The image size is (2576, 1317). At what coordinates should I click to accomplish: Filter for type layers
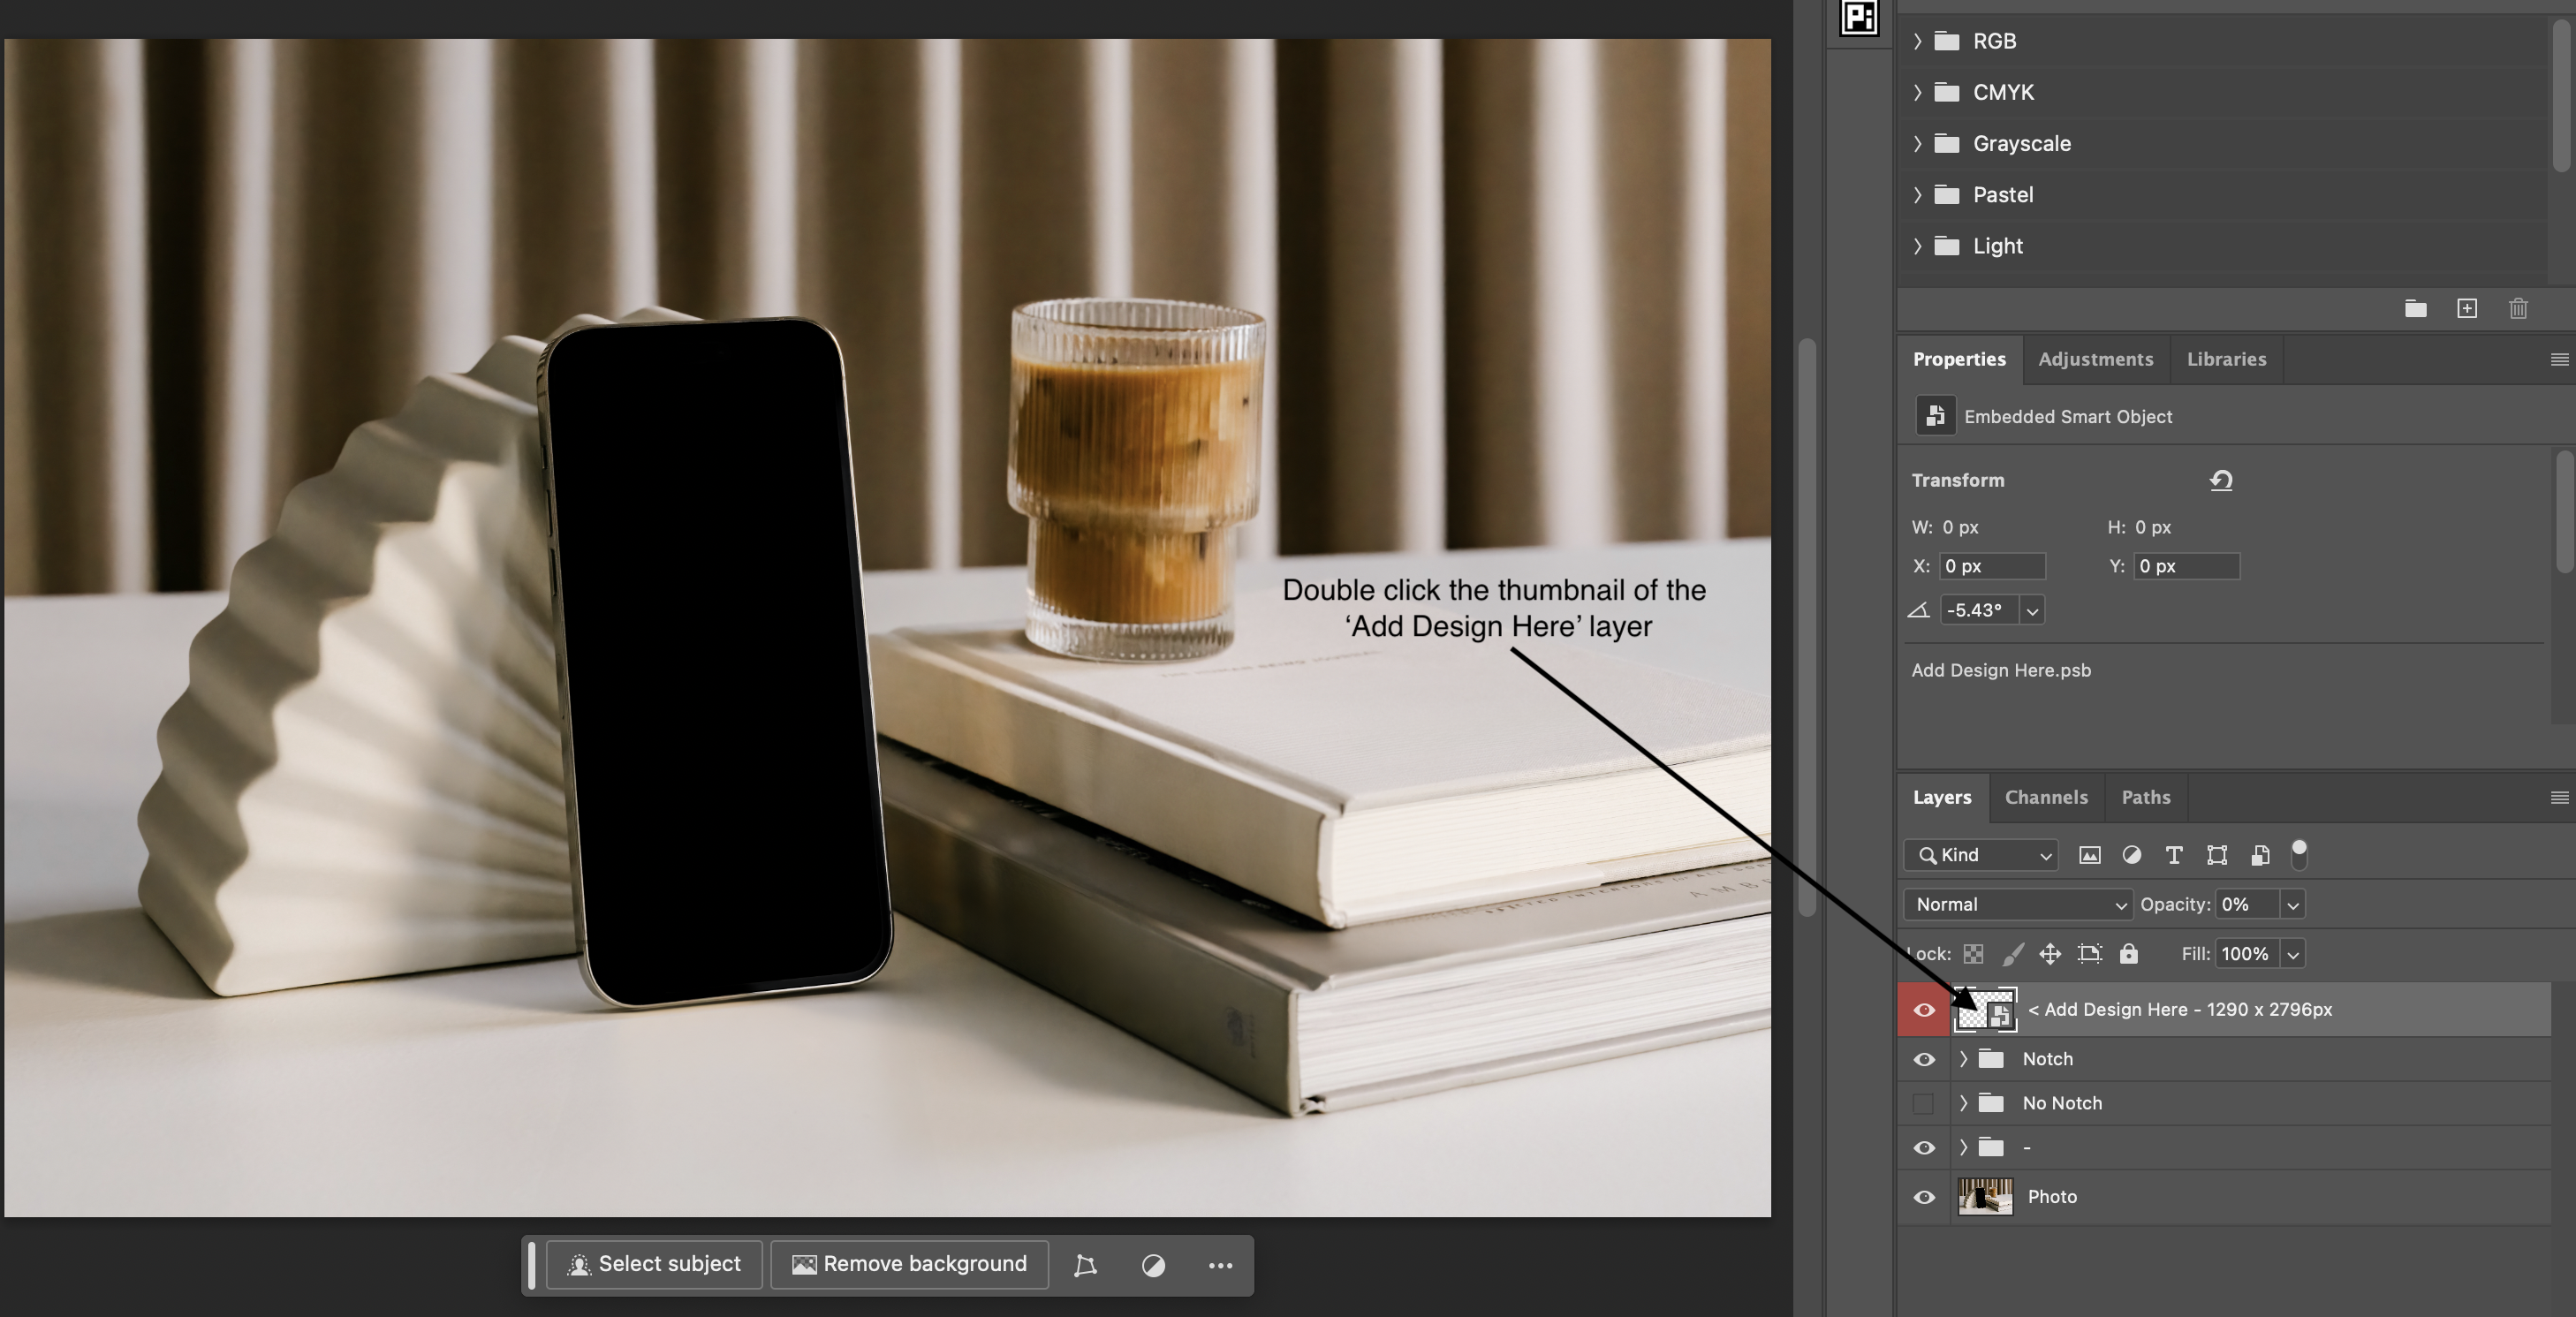(x=2173, y=855)
